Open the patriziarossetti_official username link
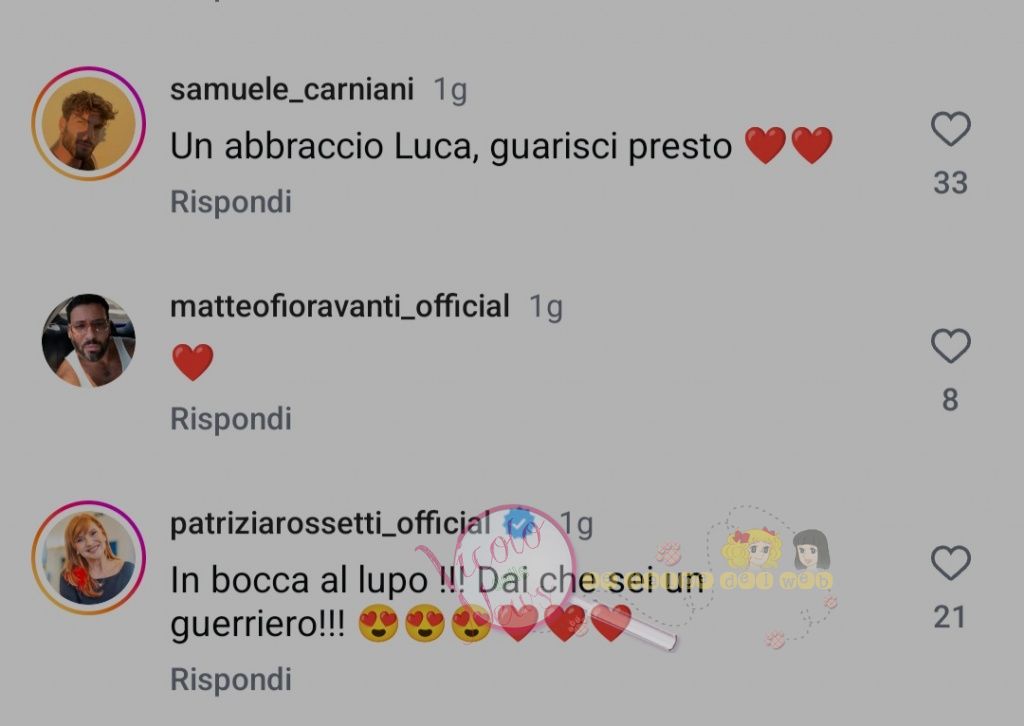This screenshot has height=726, width=1024. coord(330,523)
